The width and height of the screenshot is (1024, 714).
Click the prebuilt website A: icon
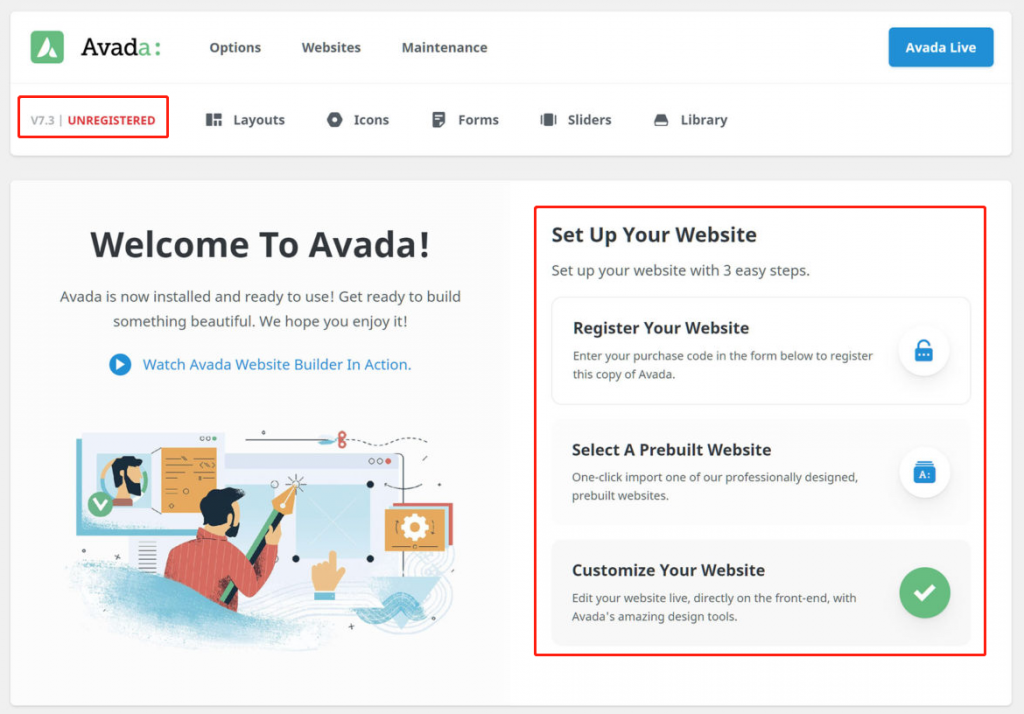pos(924,472)
